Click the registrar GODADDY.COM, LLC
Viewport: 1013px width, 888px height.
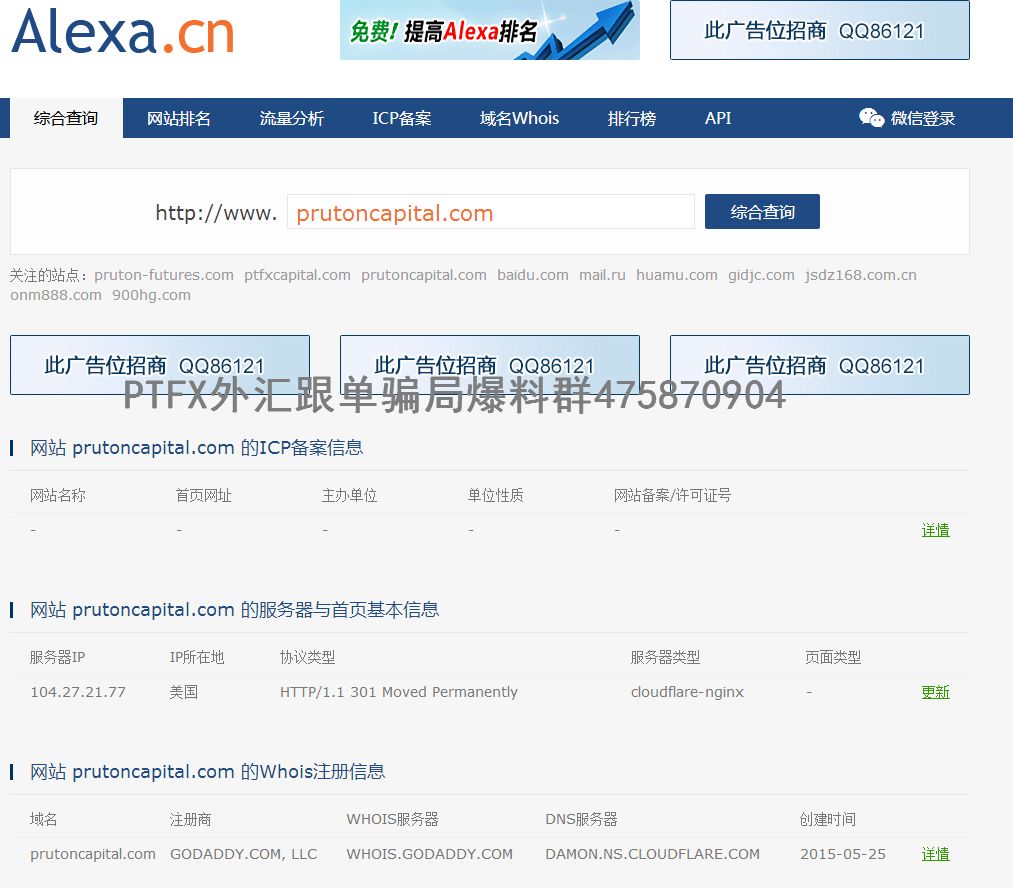pyautogui.click(x=244, y=854)
